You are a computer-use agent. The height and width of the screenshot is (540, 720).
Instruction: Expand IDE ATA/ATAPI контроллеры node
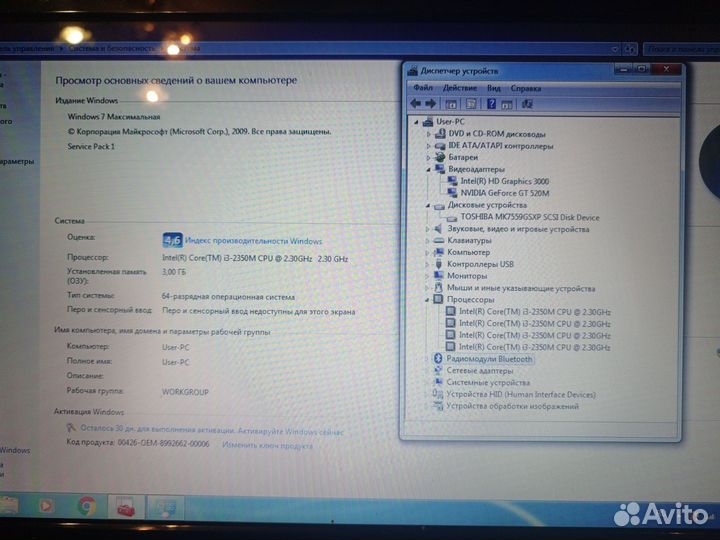click(428, 146)
